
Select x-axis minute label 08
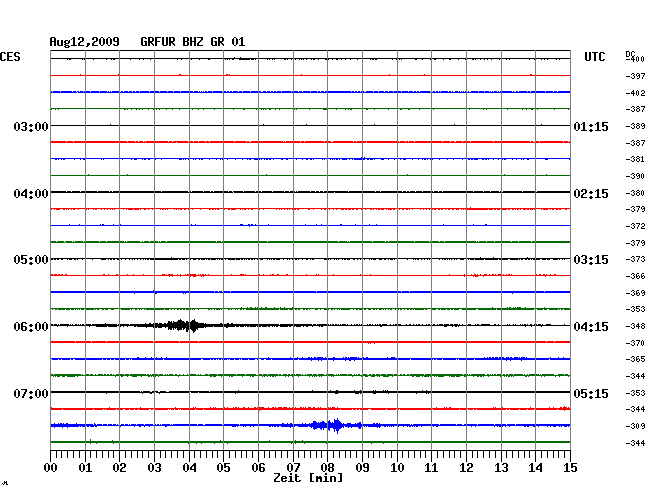click(x=327, y=467)
